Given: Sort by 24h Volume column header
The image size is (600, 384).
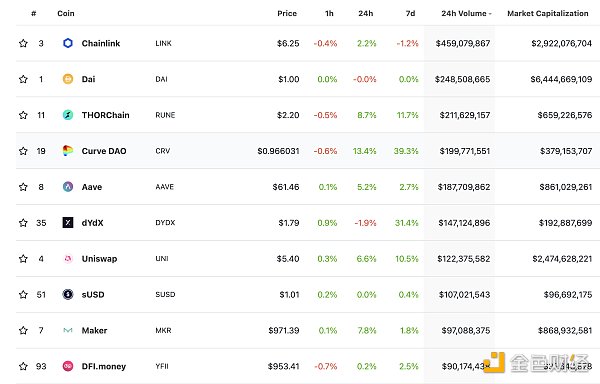Looking at the screenshot, I should click(466, 13).
